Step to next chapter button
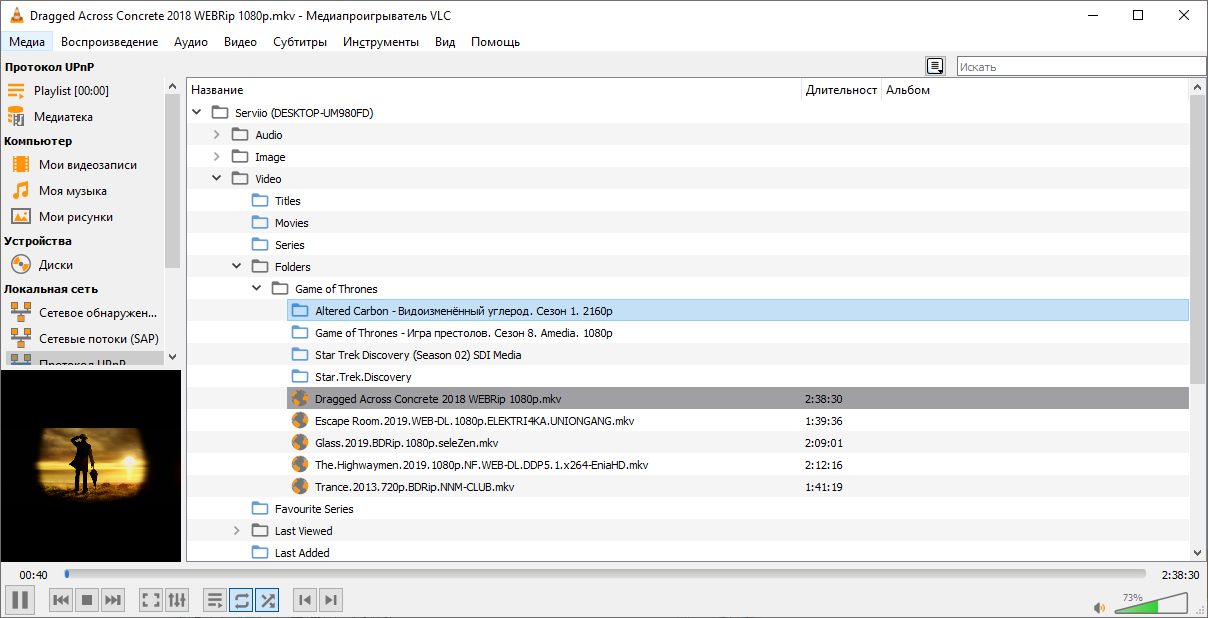 click(331, 600)
